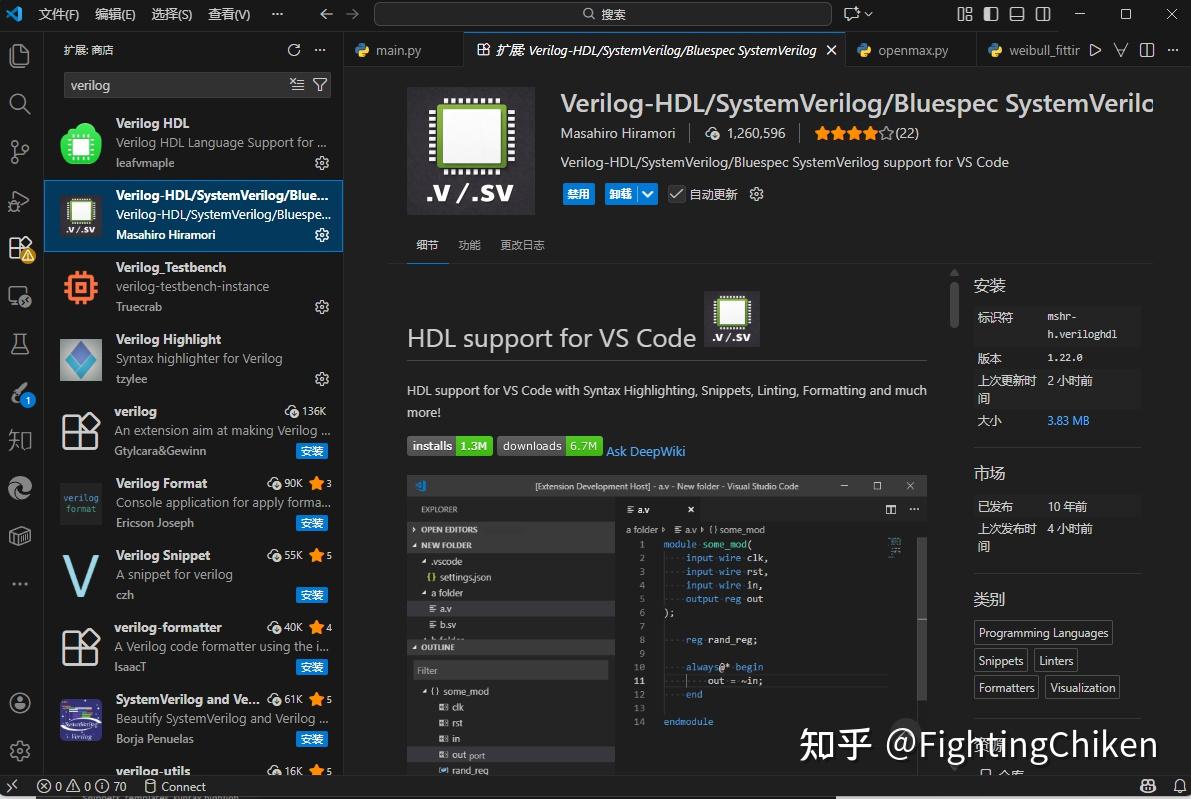This screenshot has height=799, width=1191.
Task: Toggle the extensions filter icon
Action: click(x=319, y=85)
